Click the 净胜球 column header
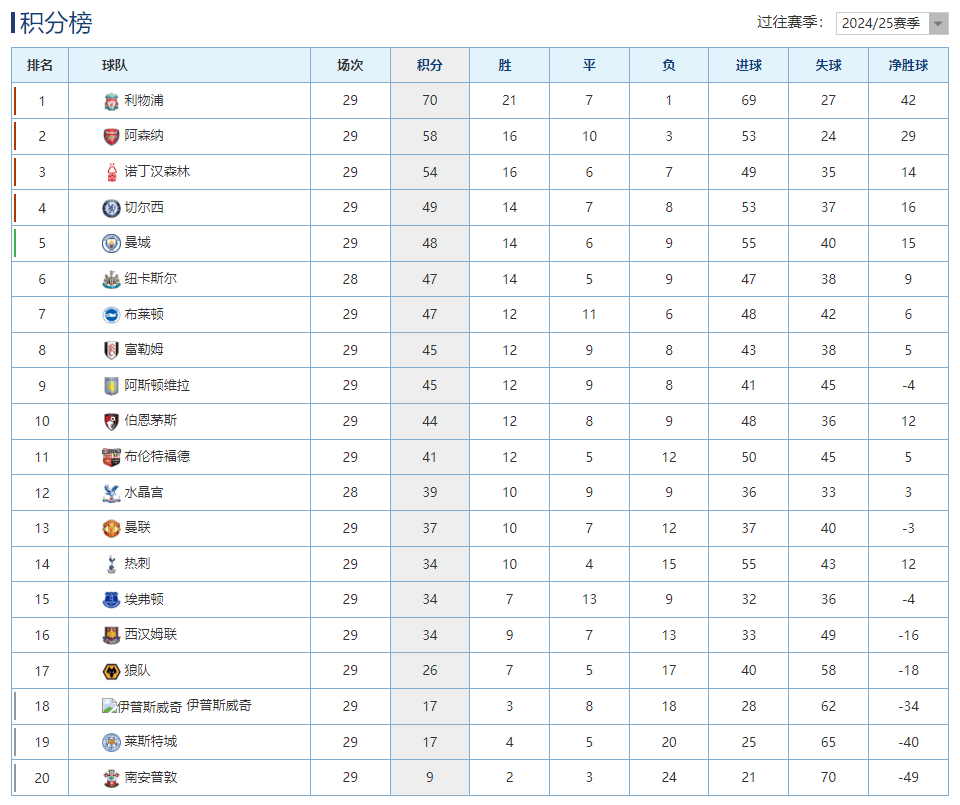960x805 pixels. coord(908,65)
